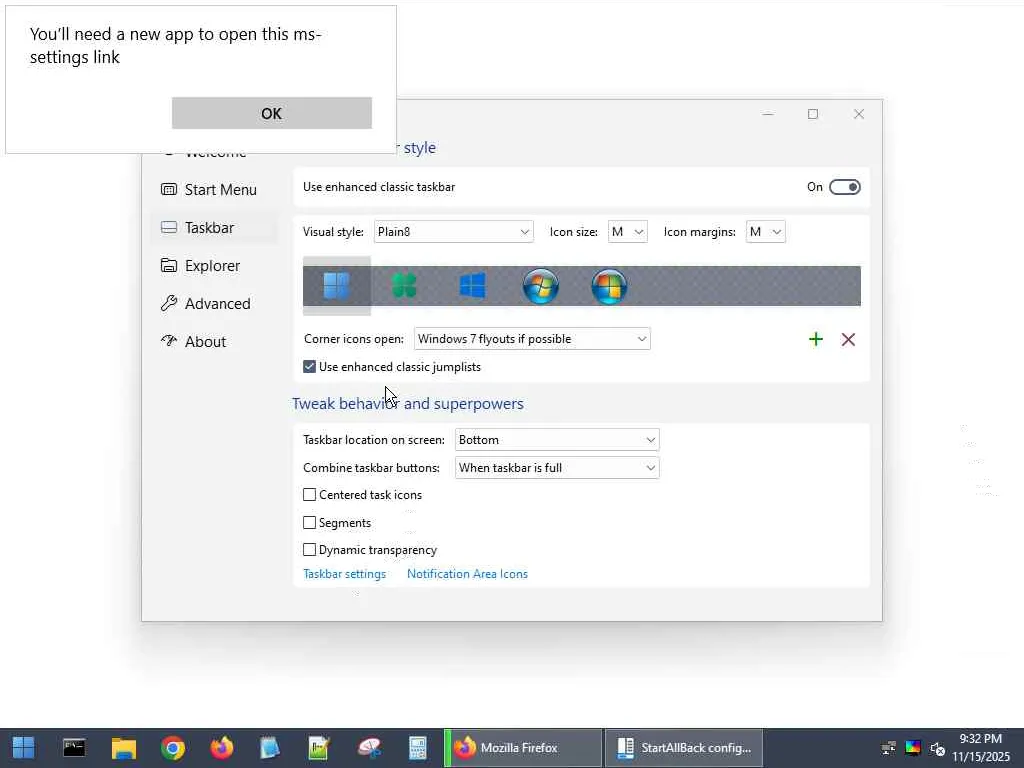Viewport: 1024px width, 768px height.
Task: Click OK in the ms-settings dialog
Action: point(272,113)
